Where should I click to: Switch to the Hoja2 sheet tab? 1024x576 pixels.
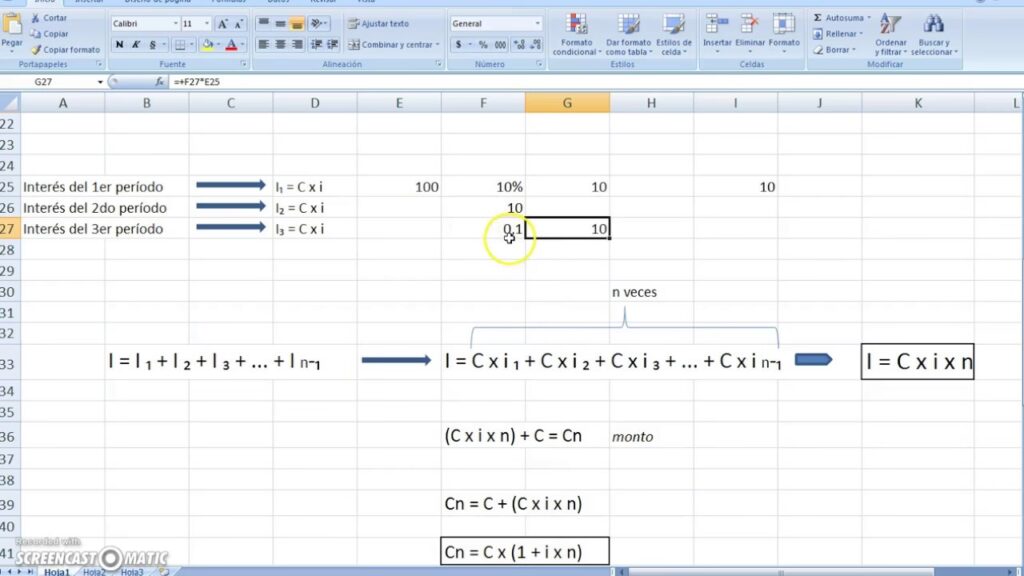[x=93, y=571]
